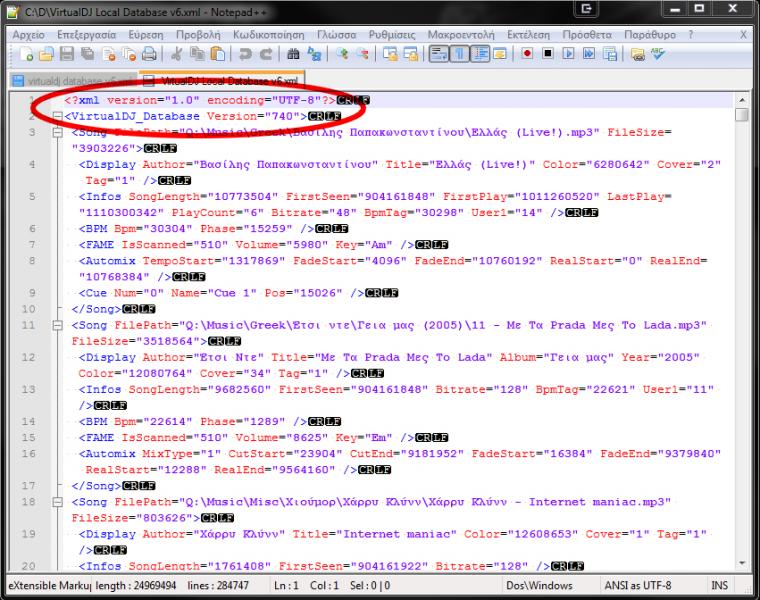Viewport: 760px width, 600px height.
Task: Open the Εύρεση menu
Action: (146, 35)
